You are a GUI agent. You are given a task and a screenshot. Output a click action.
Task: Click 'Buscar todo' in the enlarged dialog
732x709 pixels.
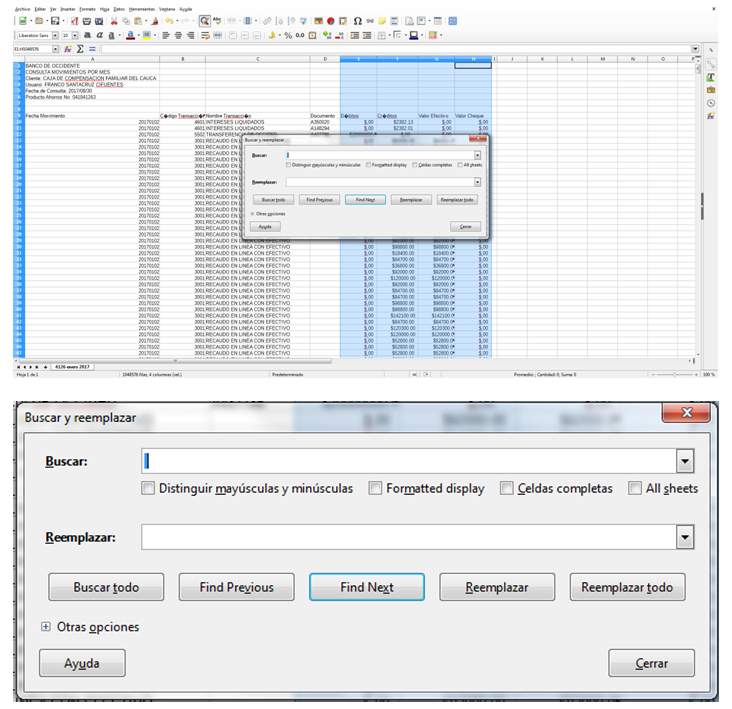(x=106, y=587)
